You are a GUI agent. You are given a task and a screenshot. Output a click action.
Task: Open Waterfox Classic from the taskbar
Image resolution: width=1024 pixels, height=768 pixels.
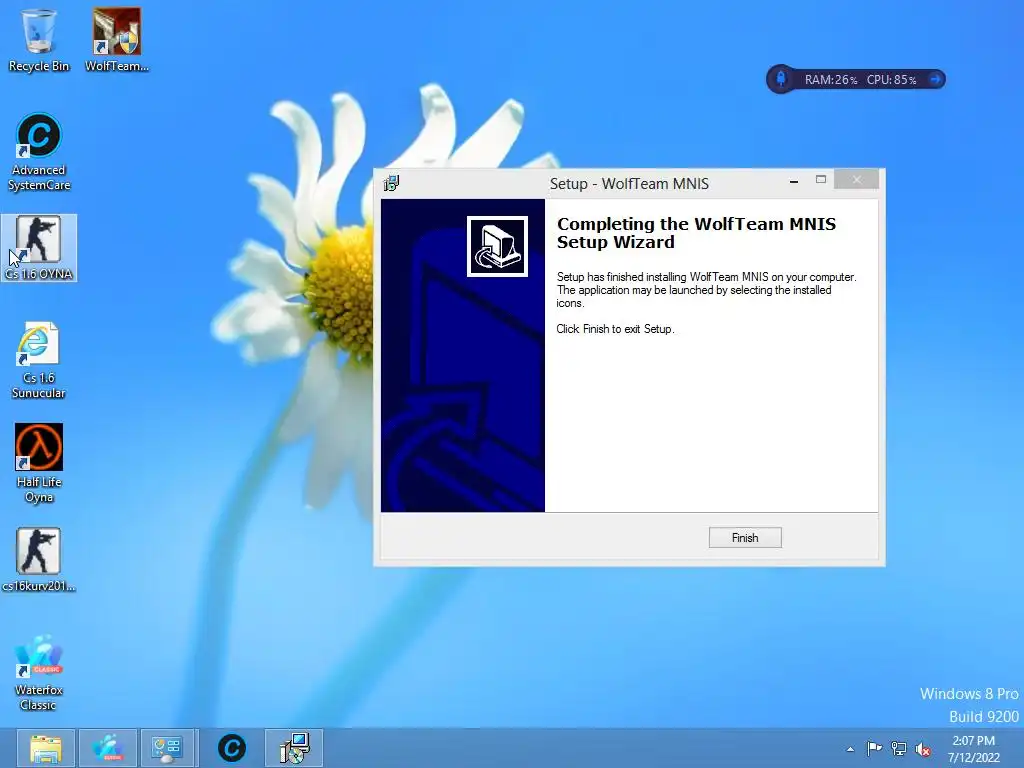coord(108,748)
